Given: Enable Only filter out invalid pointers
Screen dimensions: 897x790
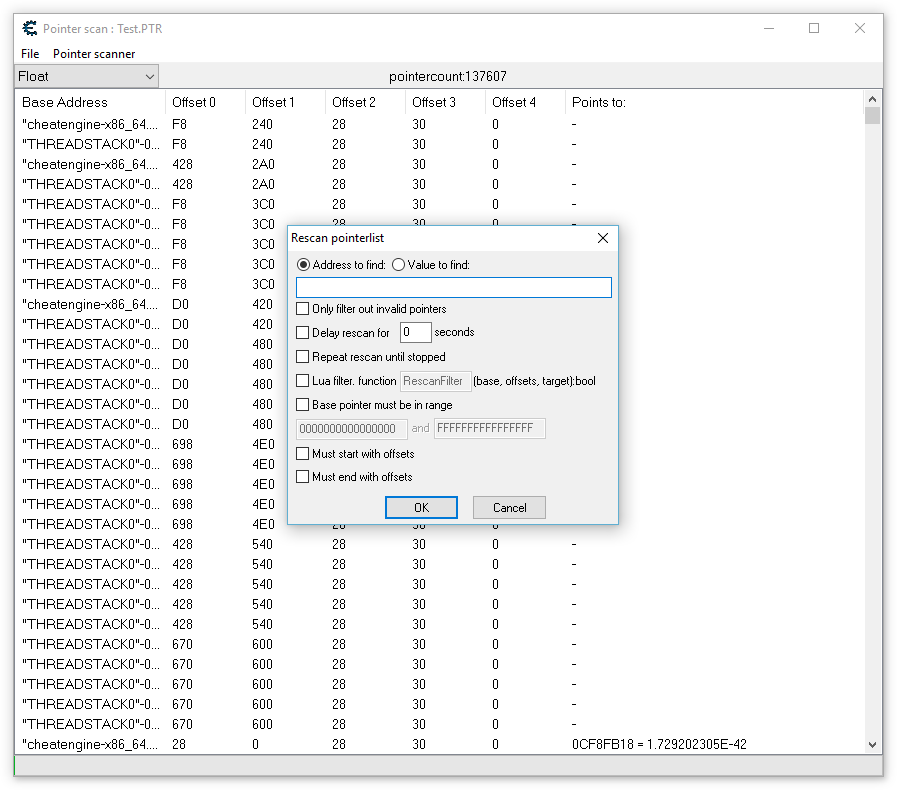Looking at the screenshot, I should 303,309.
